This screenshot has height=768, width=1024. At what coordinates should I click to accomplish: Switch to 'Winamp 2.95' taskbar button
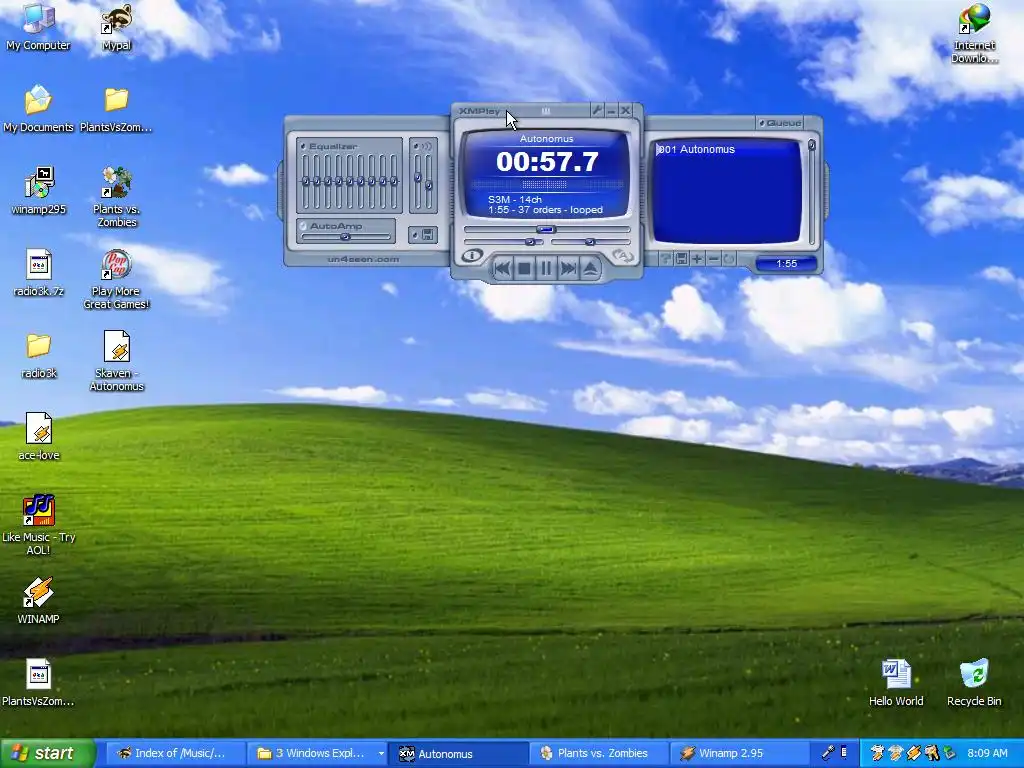(741, 753)
